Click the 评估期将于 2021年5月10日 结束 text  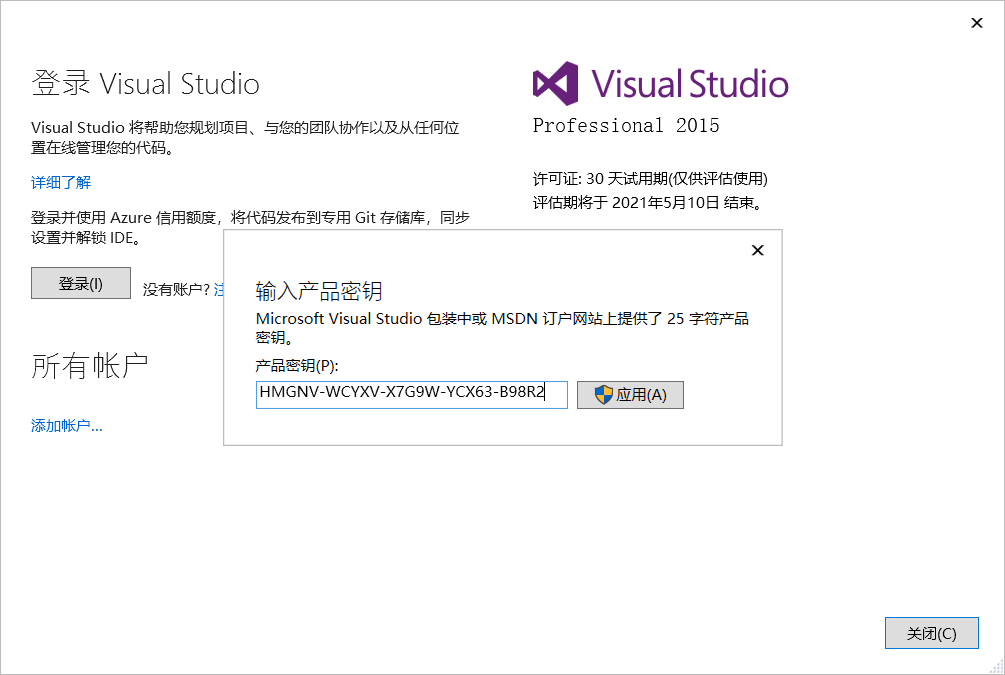(648, 203)
